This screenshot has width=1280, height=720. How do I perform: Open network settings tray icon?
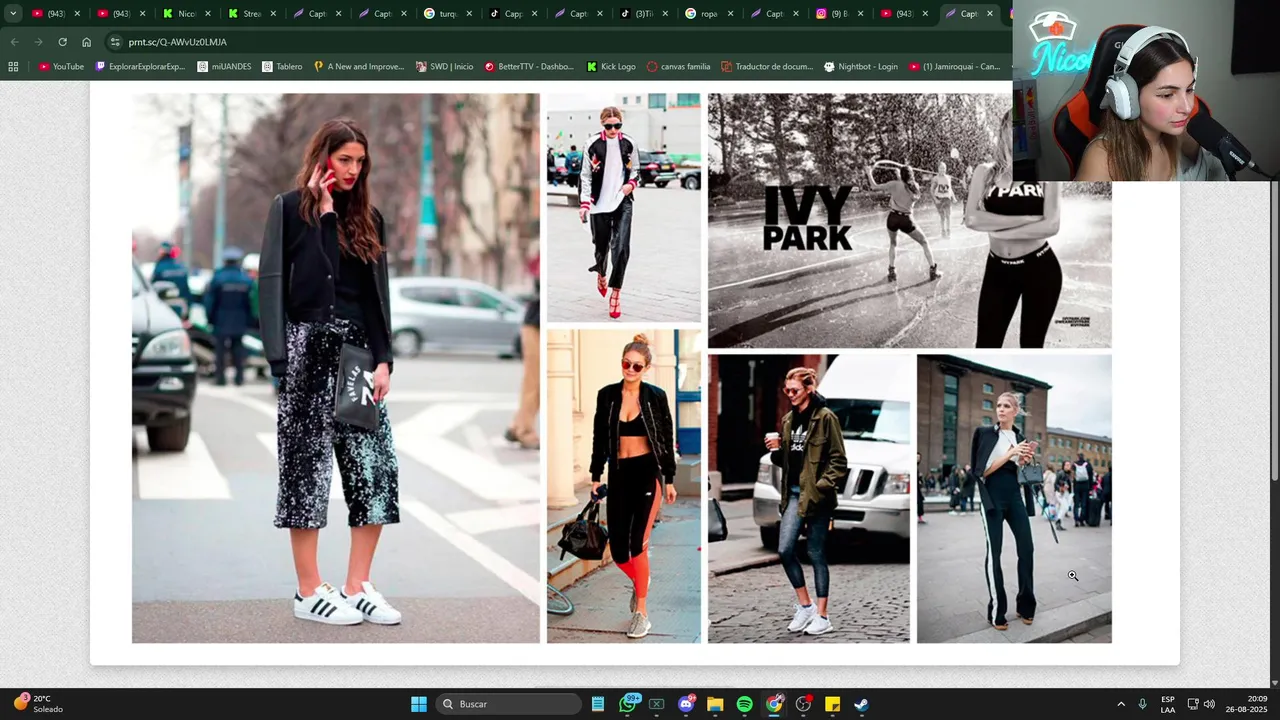[1192, 704]
